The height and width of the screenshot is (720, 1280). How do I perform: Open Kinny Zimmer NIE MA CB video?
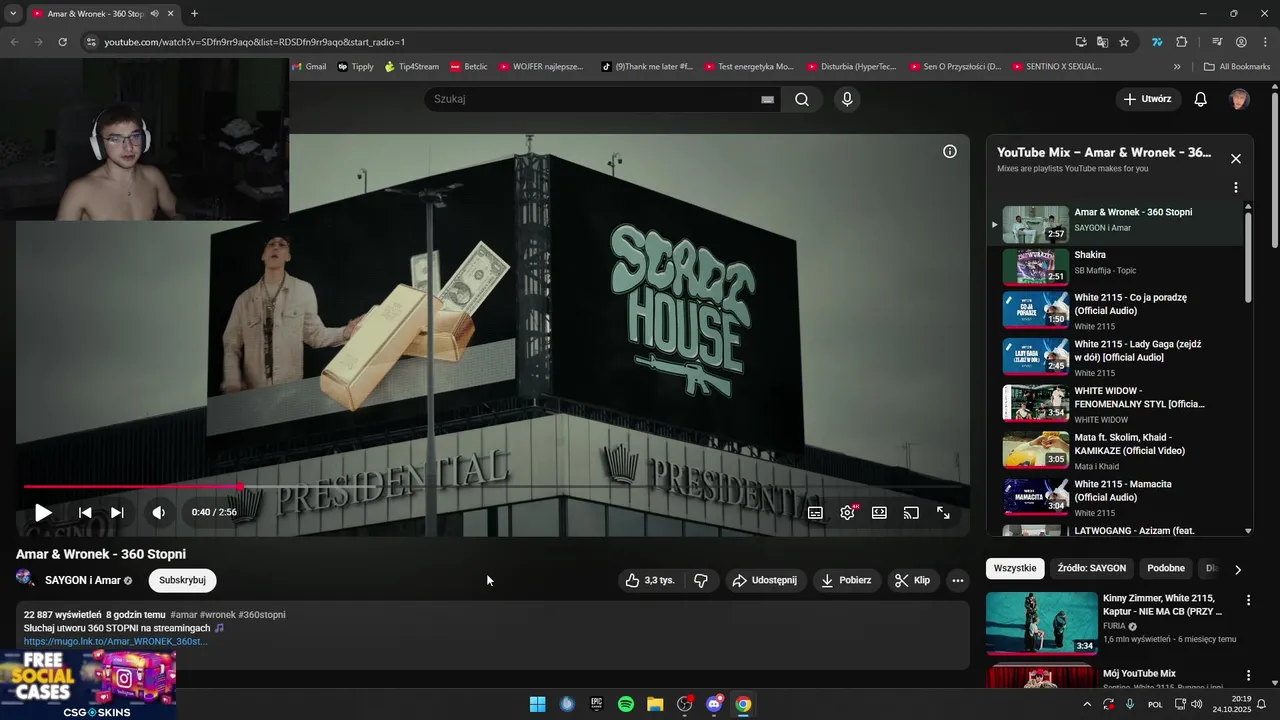click(1042, 623)
